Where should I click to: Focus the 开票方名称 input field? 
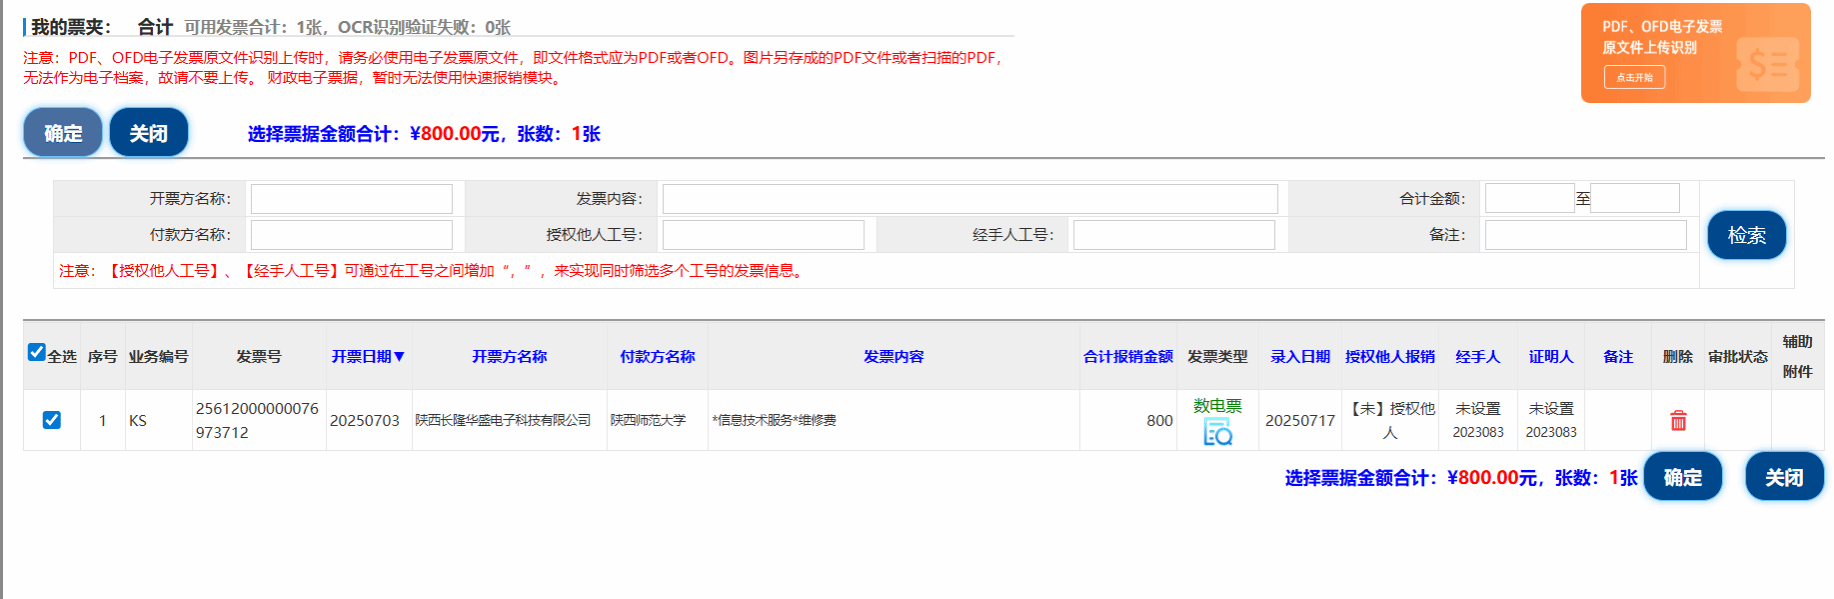point(351,199)
